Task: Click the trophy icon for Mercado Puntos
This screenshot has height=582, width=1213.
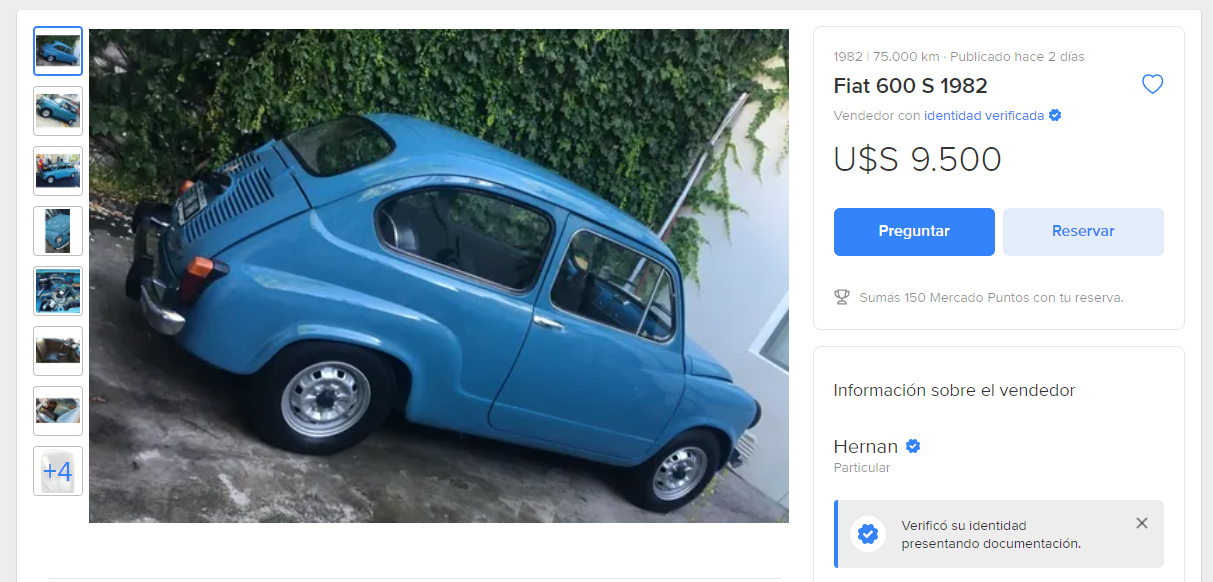Action: pyautogui.click(x=842, y=297)
